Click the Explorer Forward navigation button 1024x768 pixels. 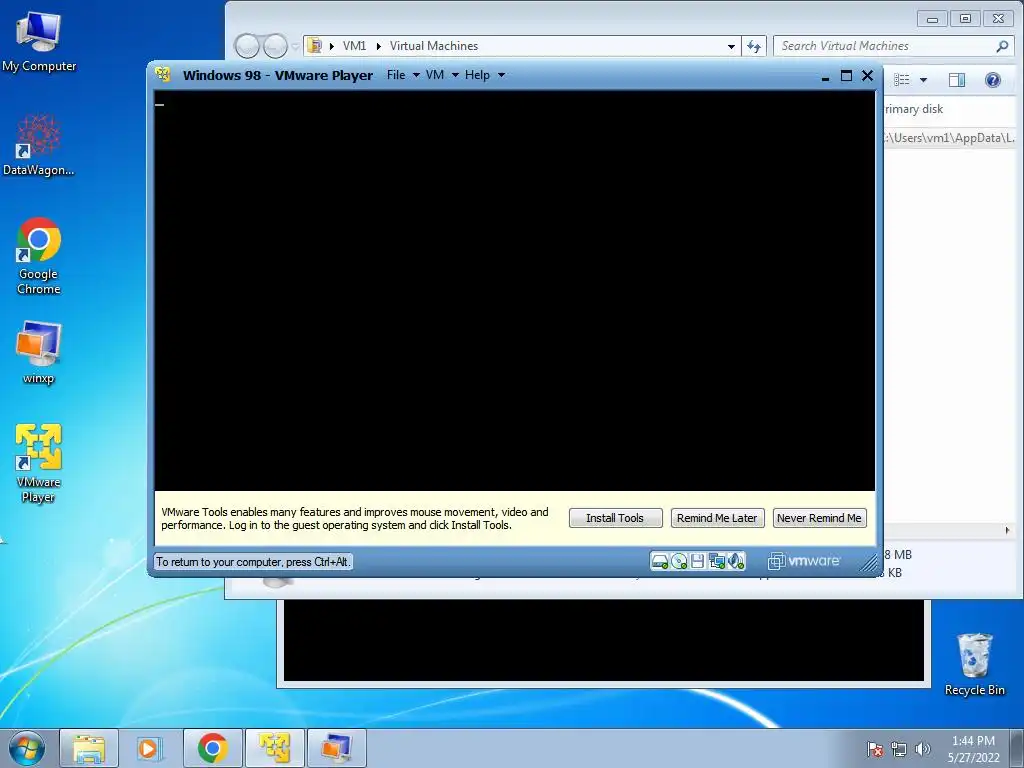(x=276, y=46)
